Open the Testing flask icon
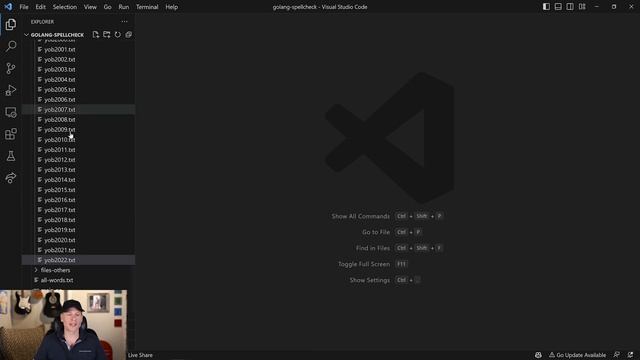 click(x=11, y=156)
